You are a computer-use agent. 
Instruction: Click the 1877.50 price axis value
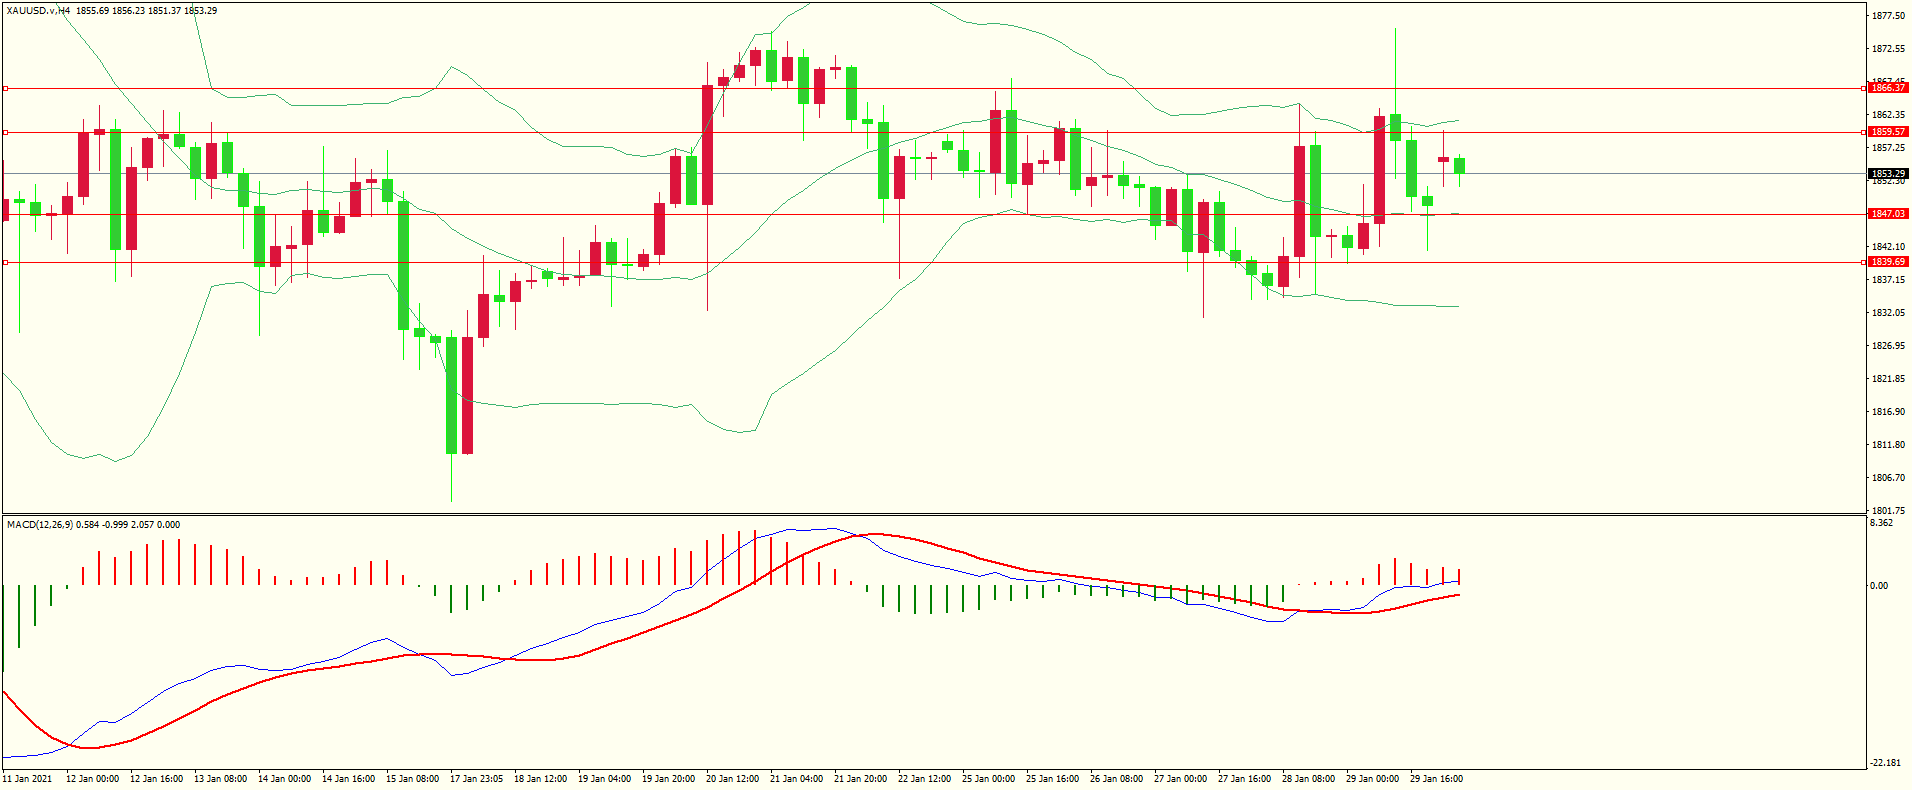pos(1888,16)
